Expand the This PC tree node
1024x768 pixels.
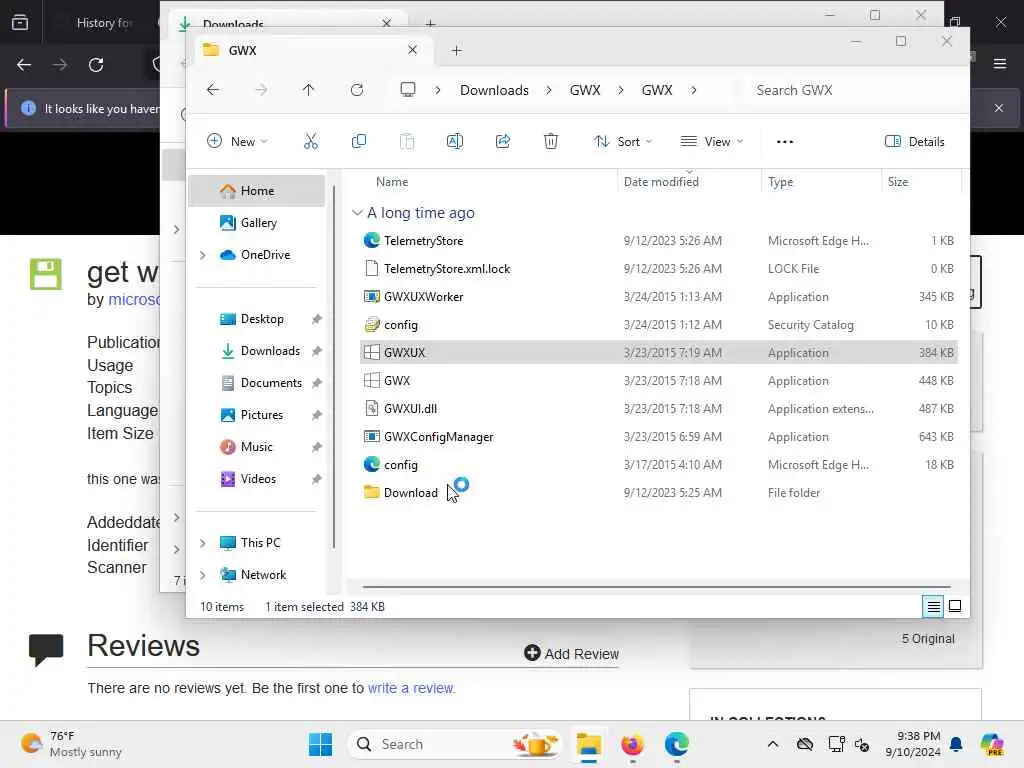tap(202, 543)
